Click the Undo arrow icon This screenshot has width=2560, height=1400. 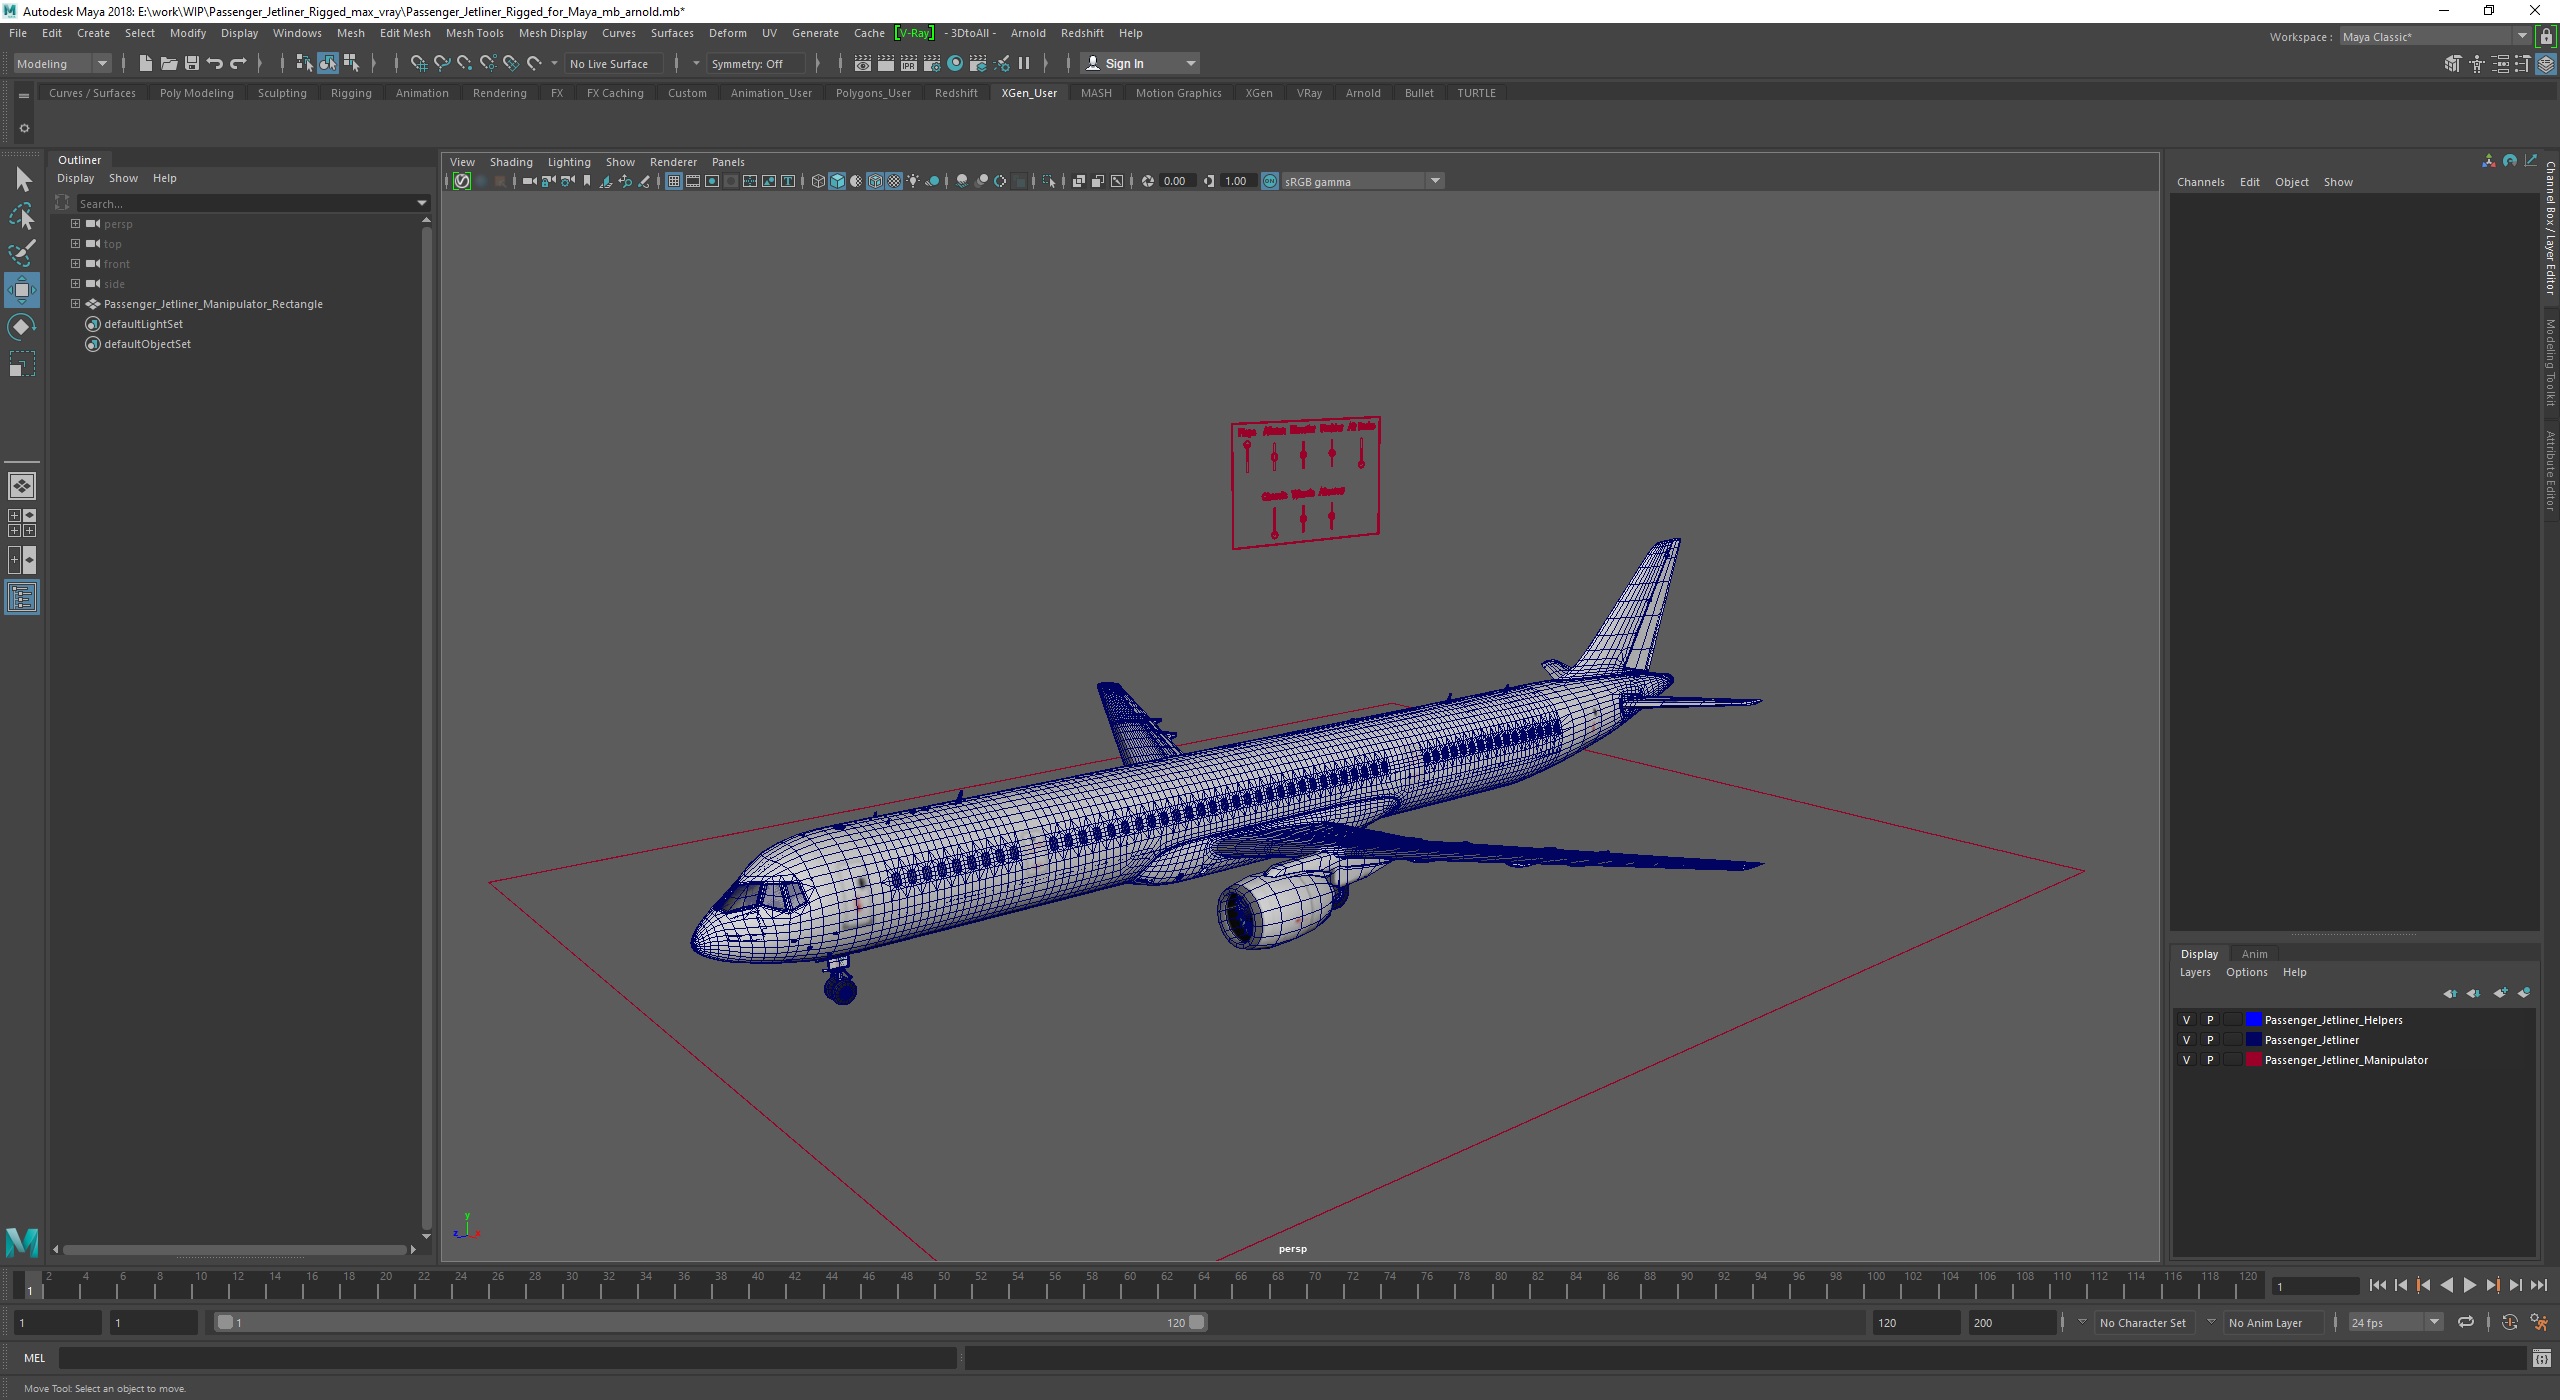(x=214, y=63)
